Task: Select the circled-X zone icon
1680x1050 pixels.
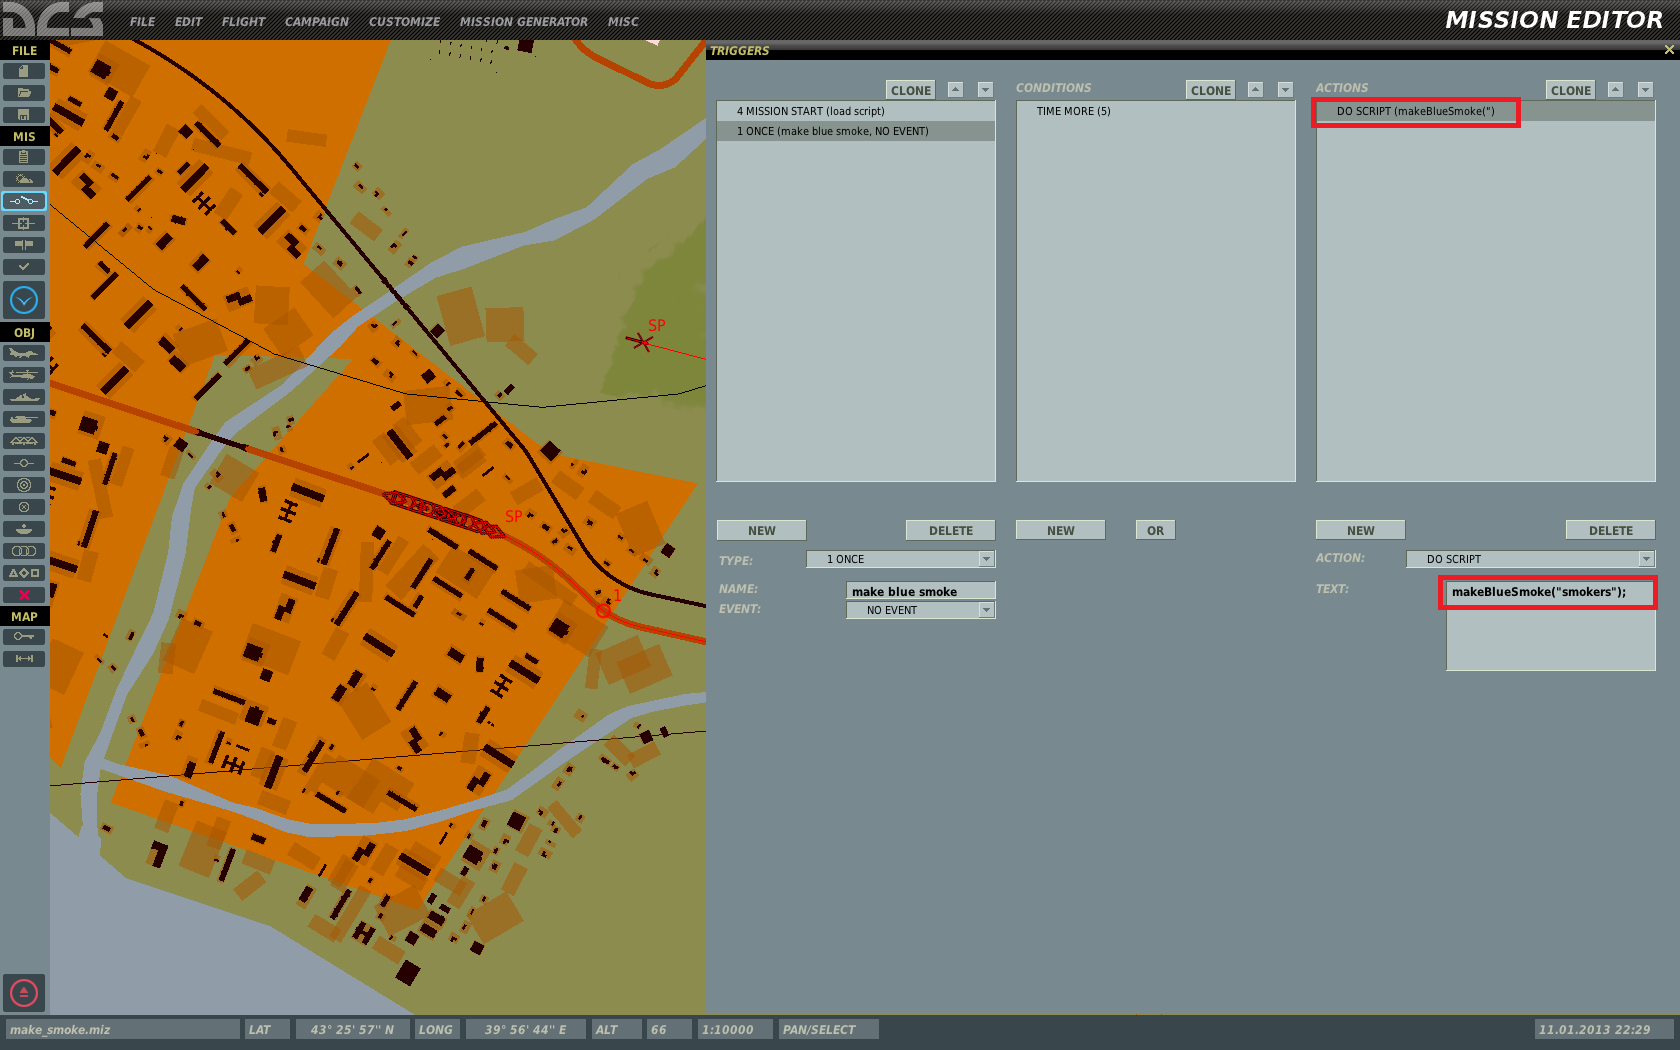Action: [24, 507]
